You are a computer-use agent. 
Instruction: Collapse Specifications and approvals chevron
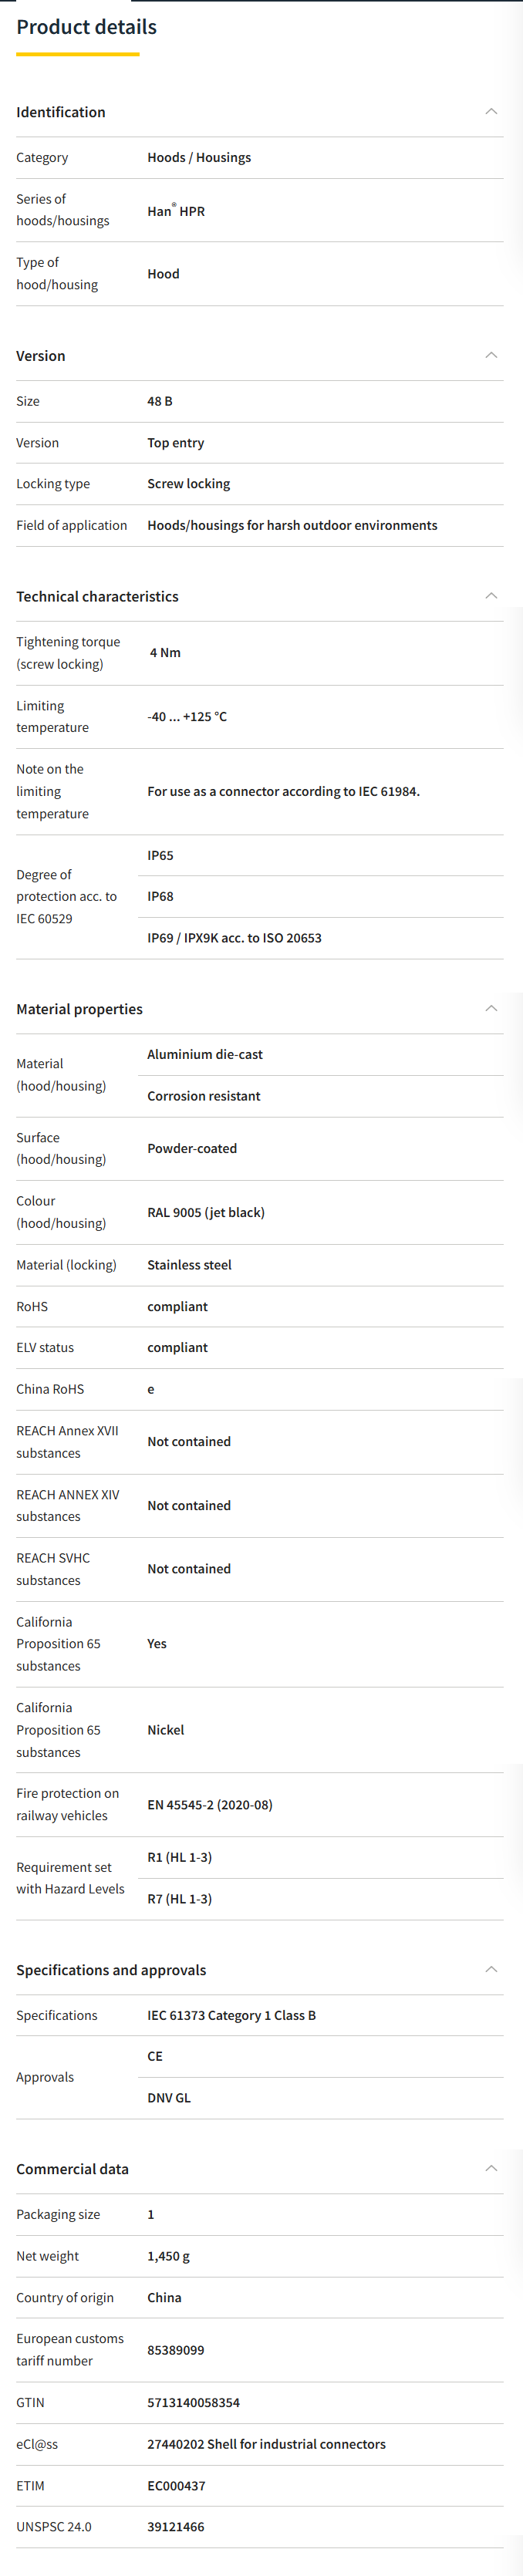click(x=490, y=1969)
